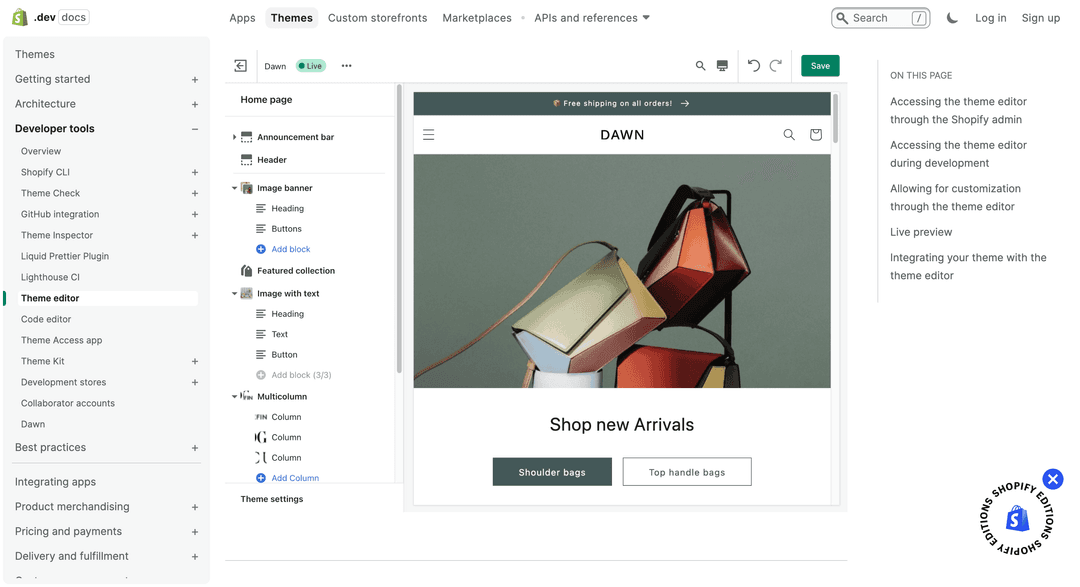
Task: Dismiss the Shopify Editions badge
Action: [x=1053, y=479]
